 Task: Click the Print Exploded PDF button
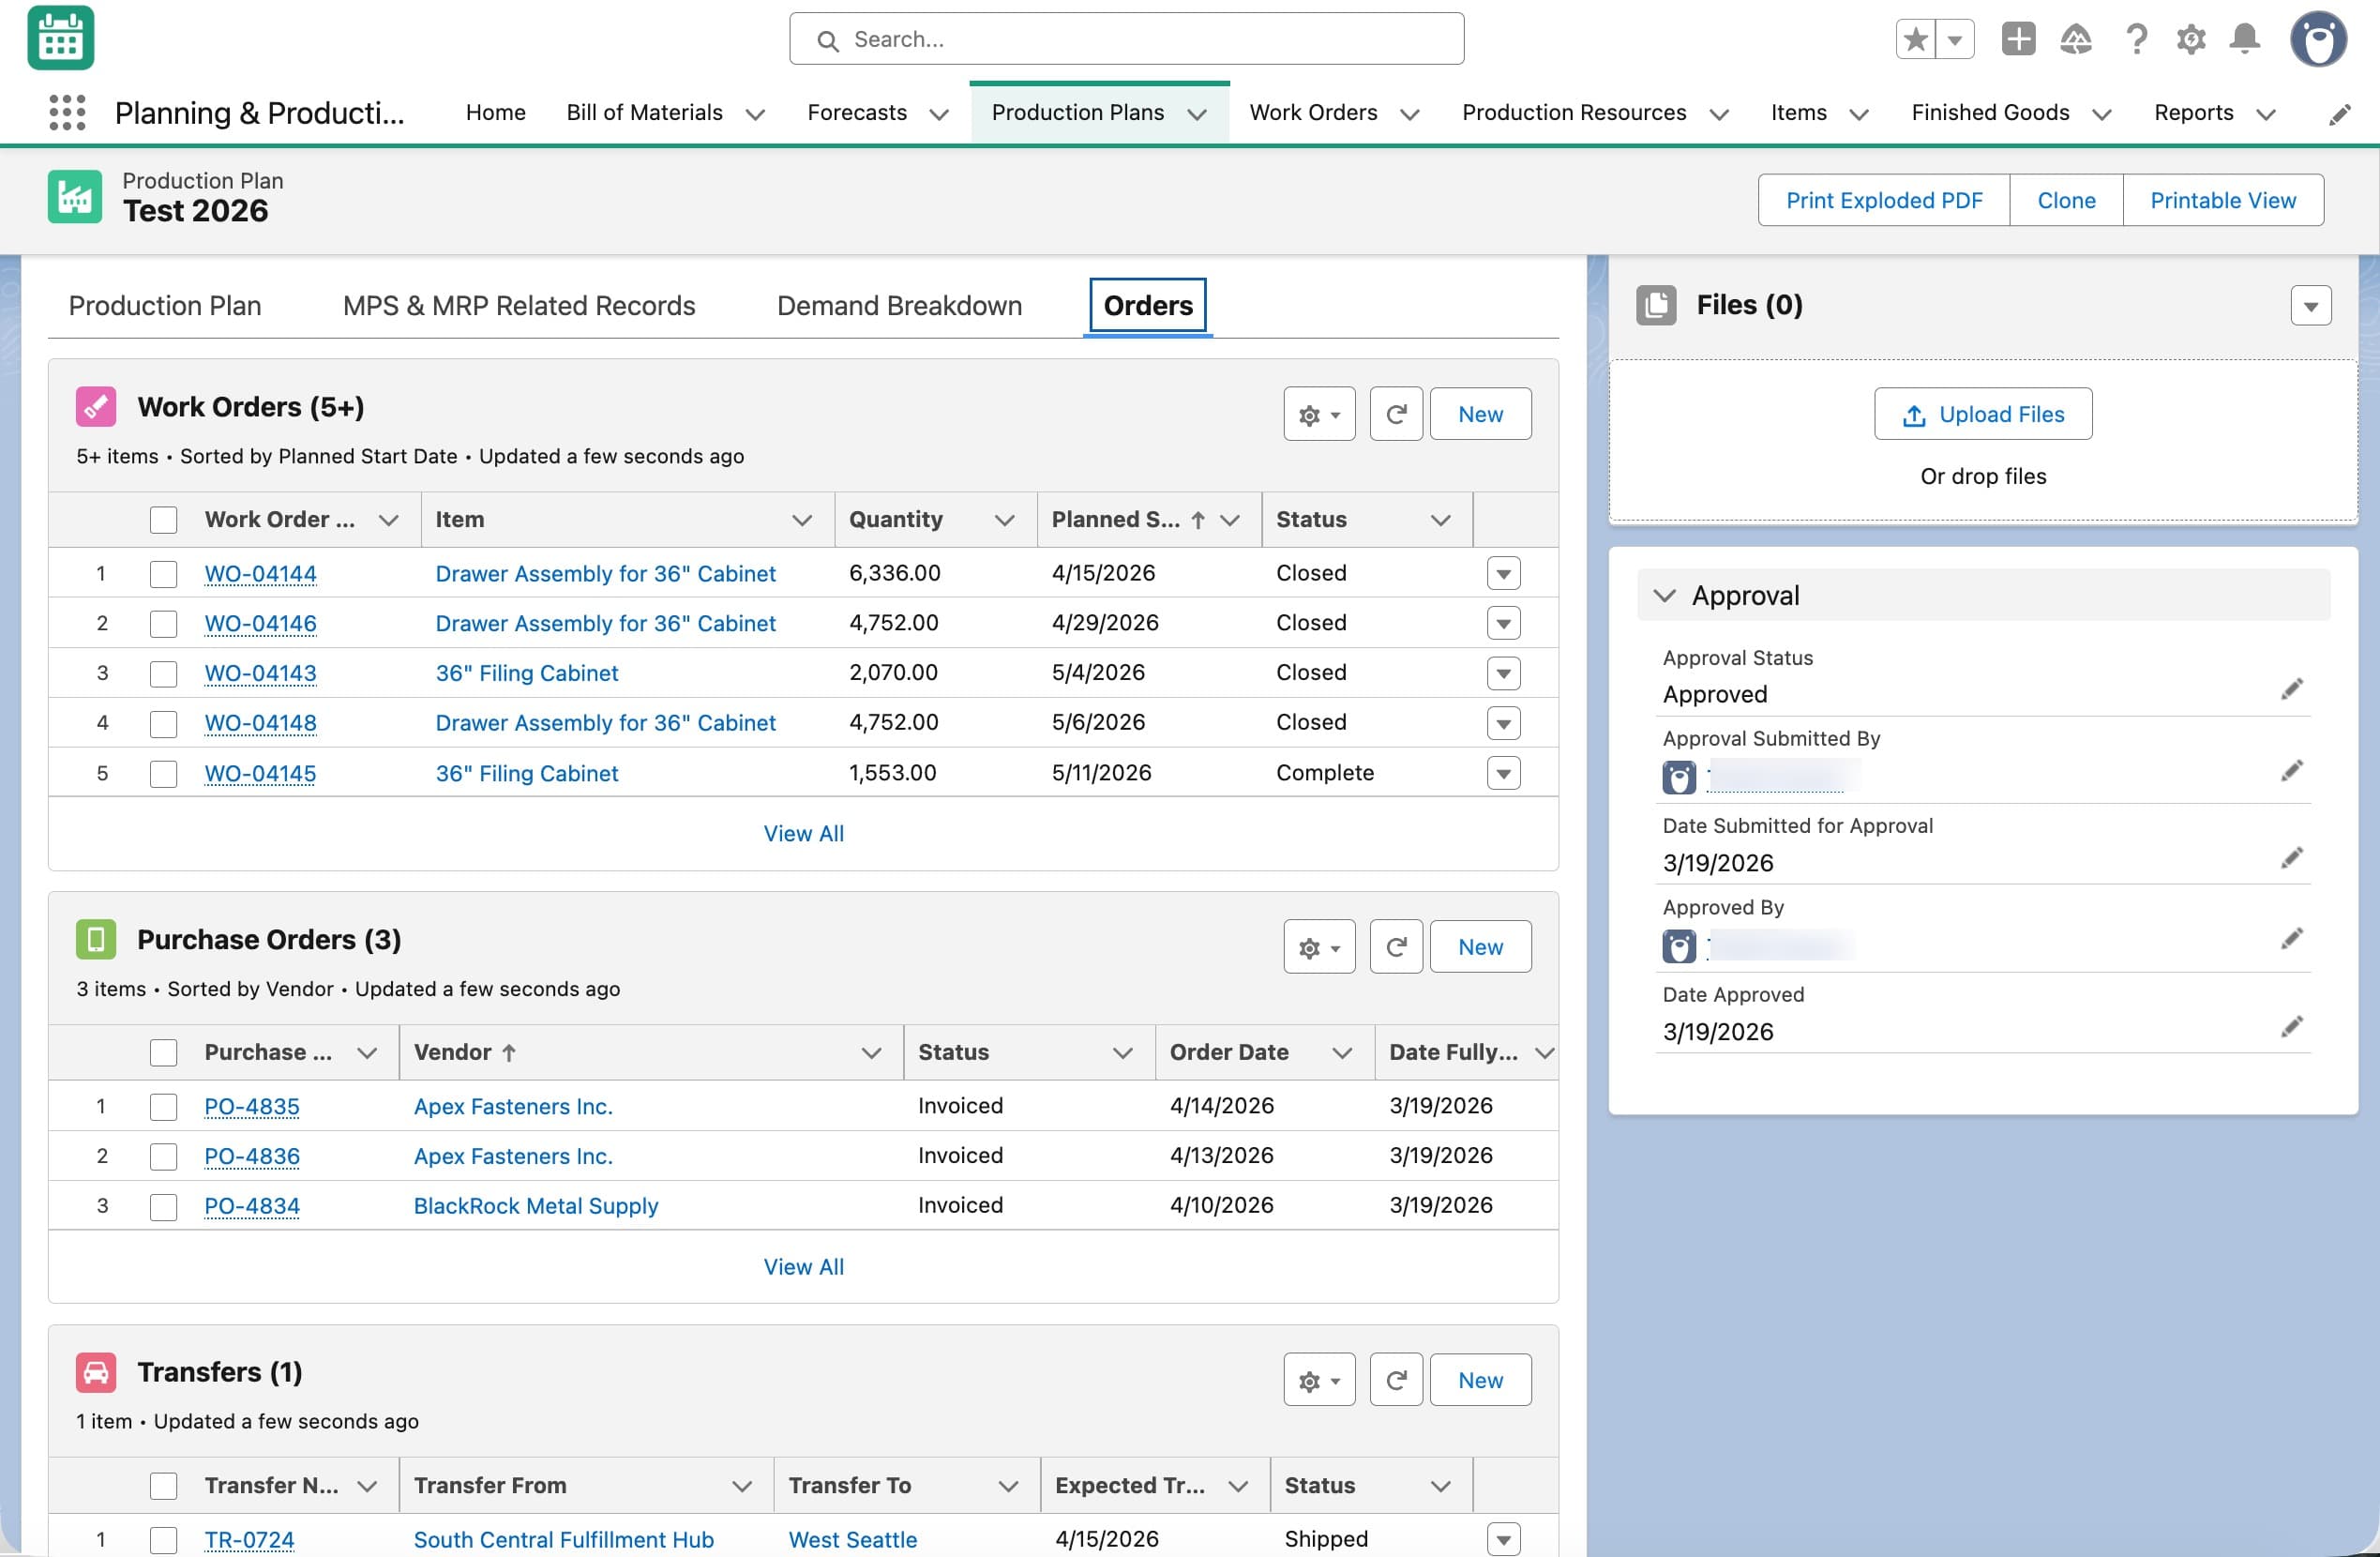(x=1884, y=200)
